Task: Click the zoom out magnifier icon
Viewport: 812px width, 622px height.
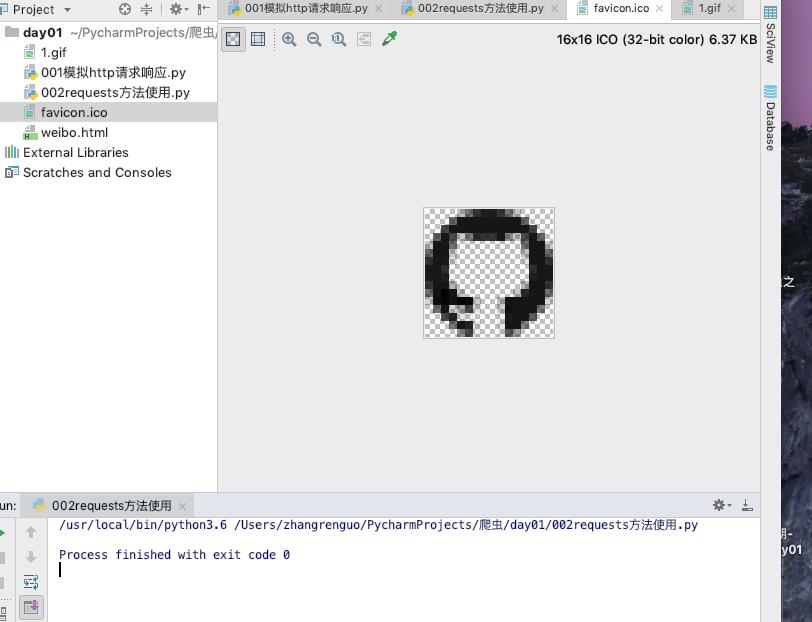Action: 314,39
